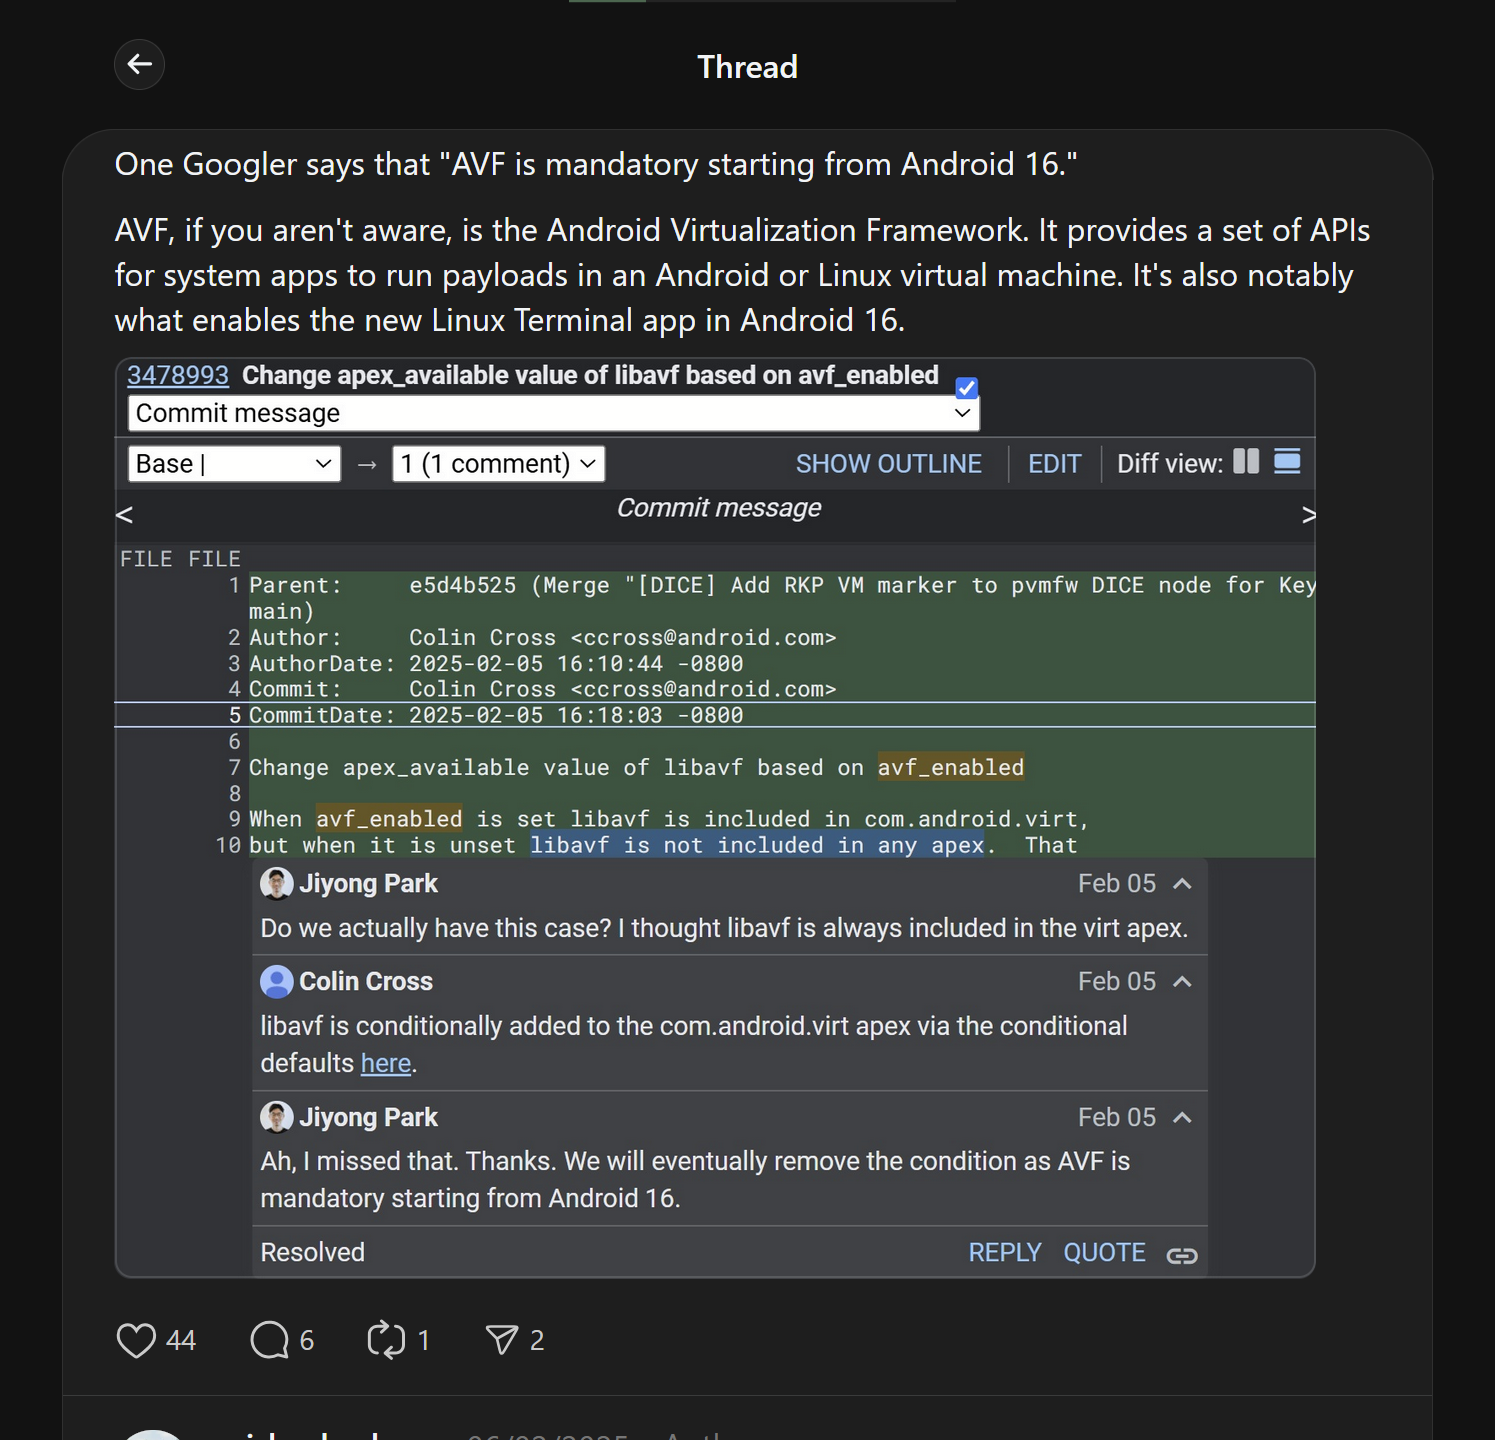The width and height of the screenshot is (1495, 1440).
Task: Open the Commit message file dropdown
Action: pos(553,413)
